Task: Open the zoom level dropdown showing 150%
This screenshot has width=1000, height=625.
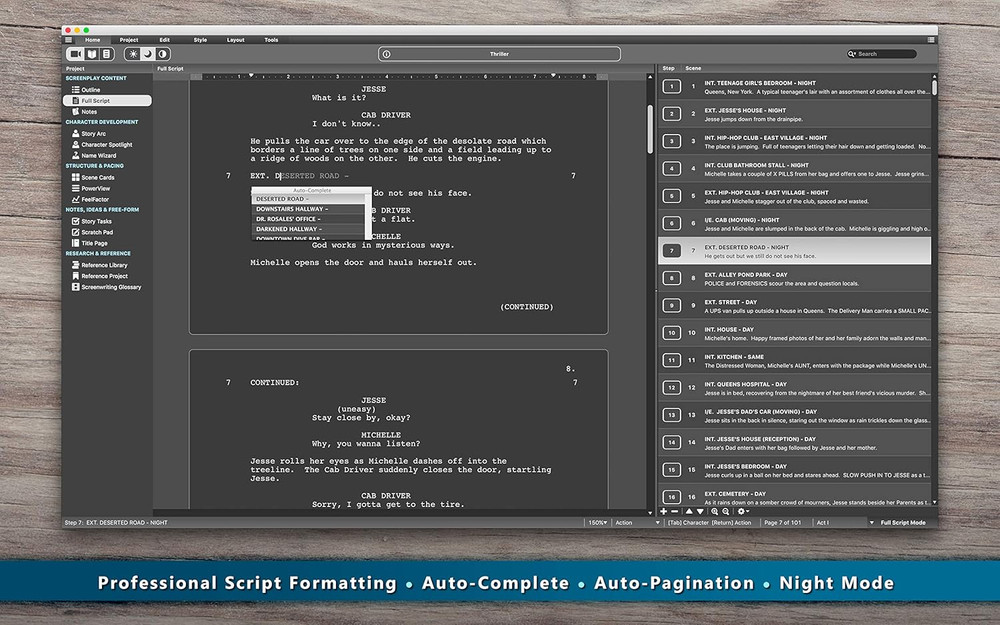Action: coord(596,522)
